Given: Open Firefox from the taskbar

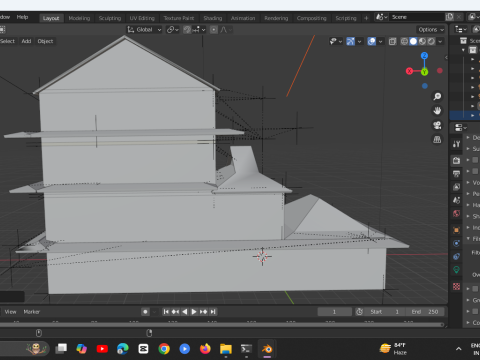Looking at the screenshot, I should click(x=205, y=349).
